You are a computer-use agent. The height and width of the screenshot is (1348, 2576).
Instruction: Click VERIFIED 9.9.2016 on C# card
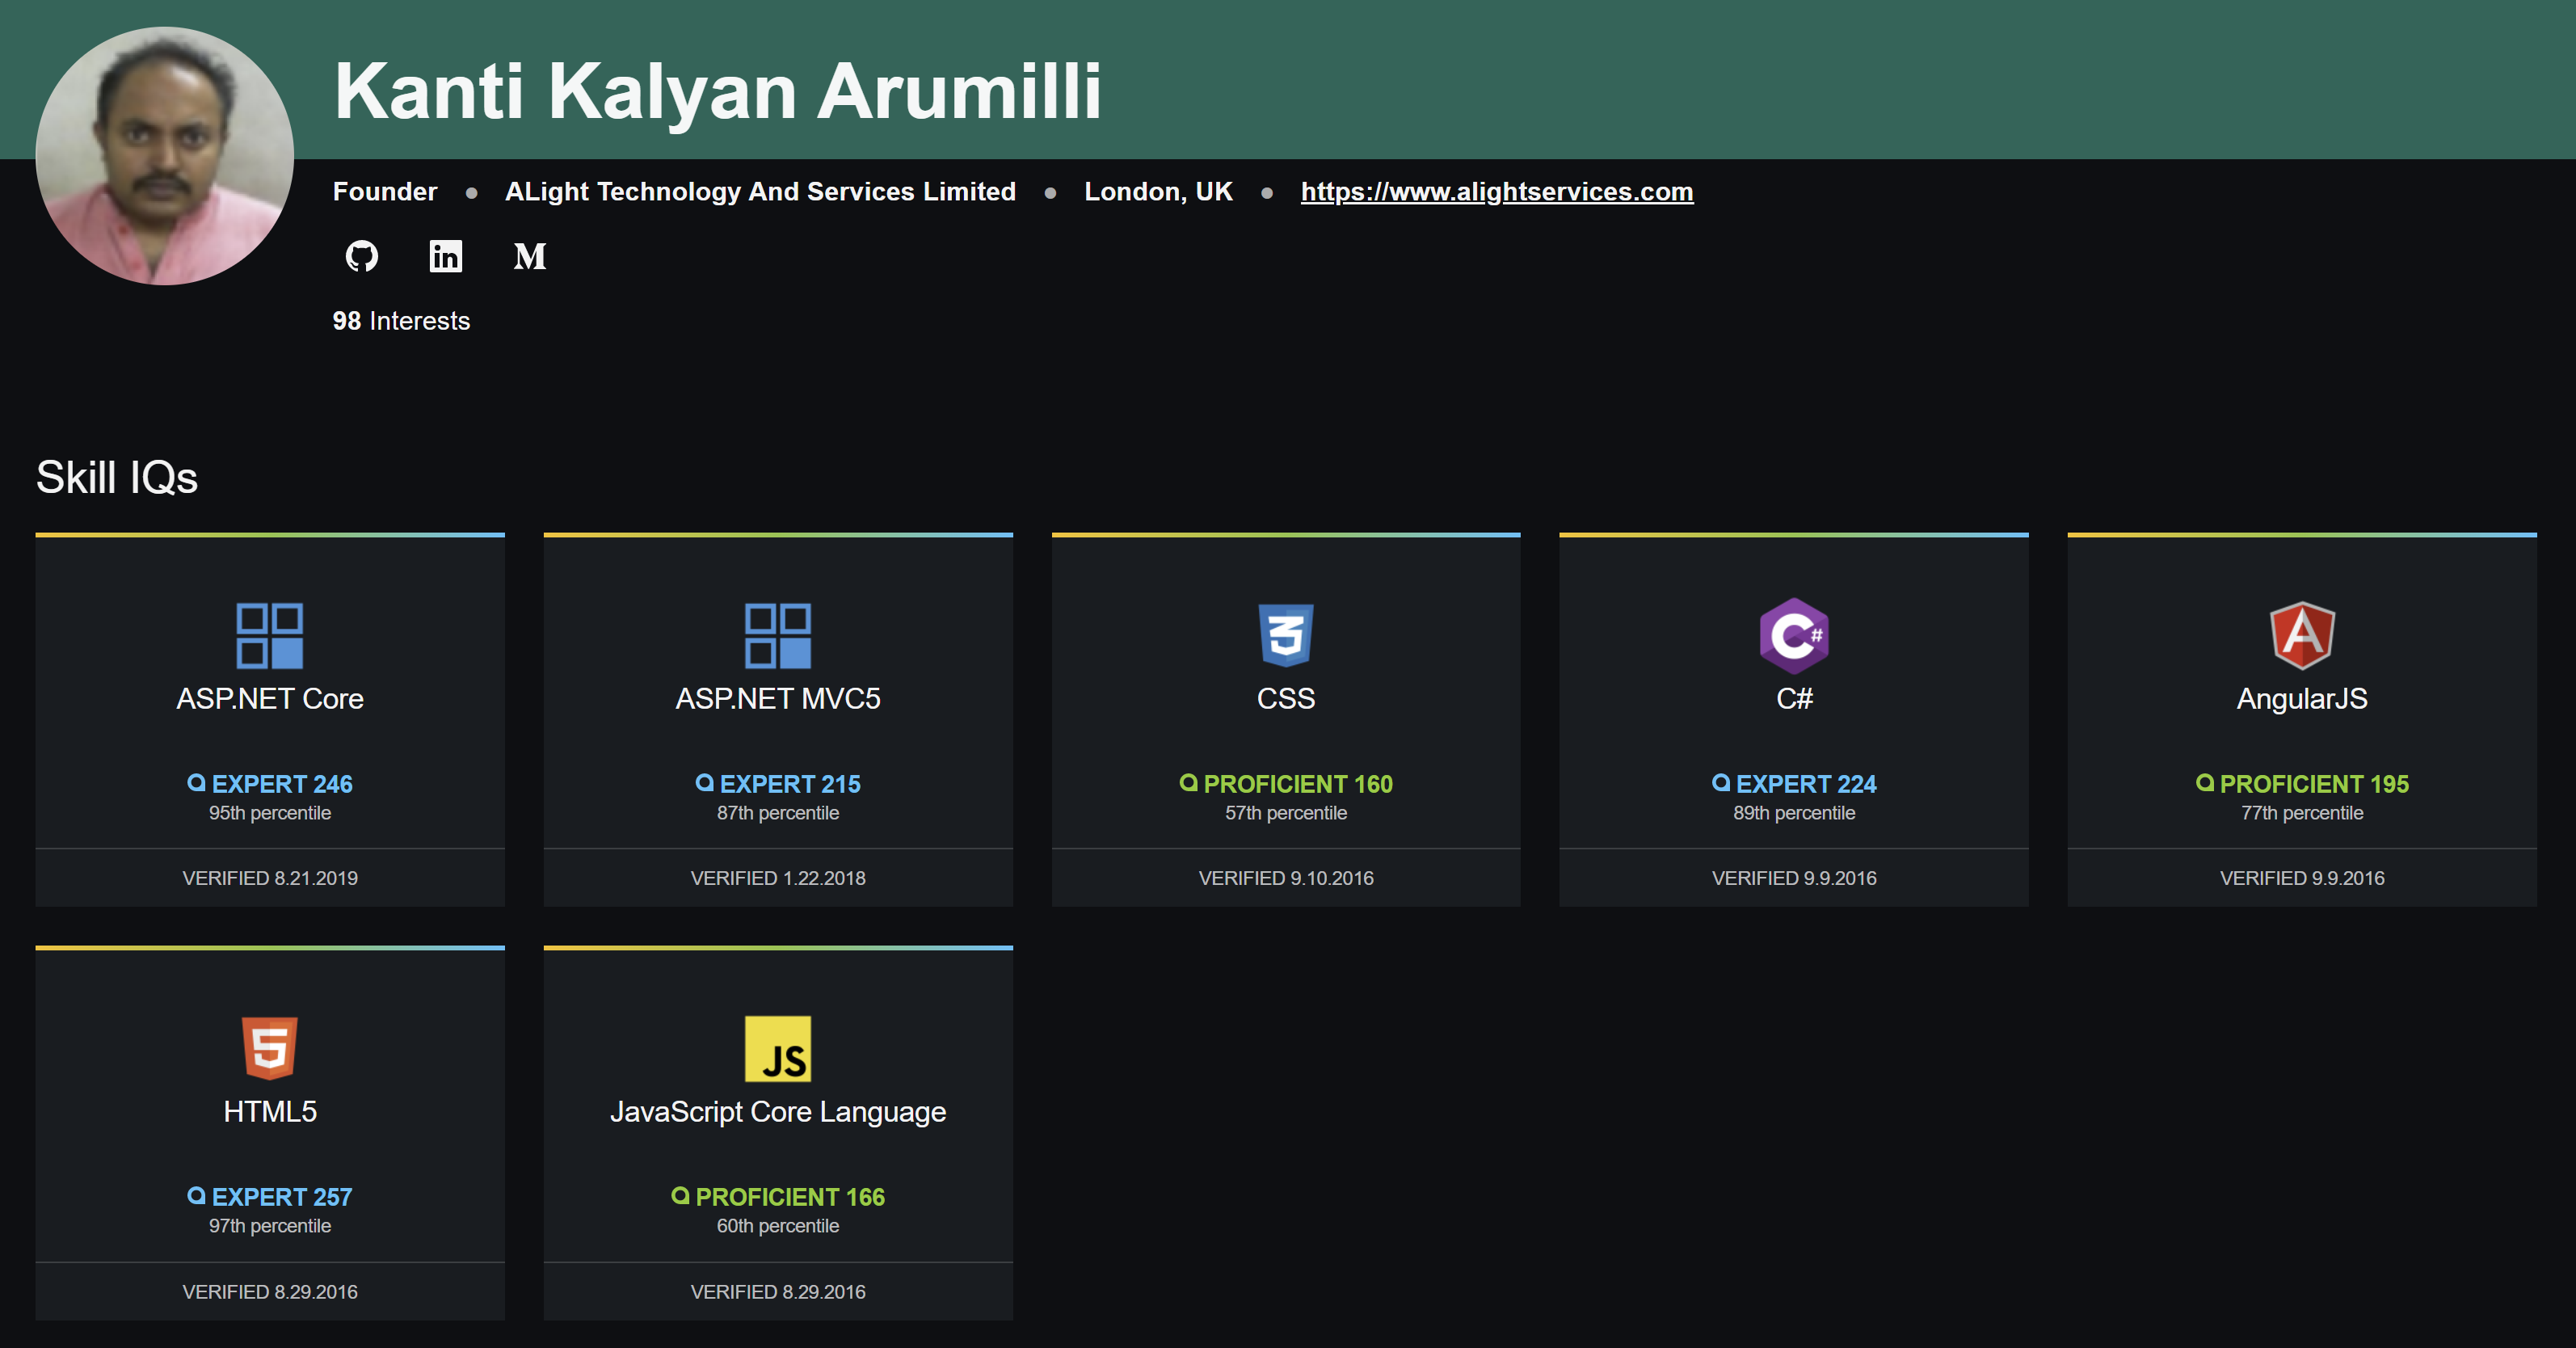click(x=1794, y=878)
